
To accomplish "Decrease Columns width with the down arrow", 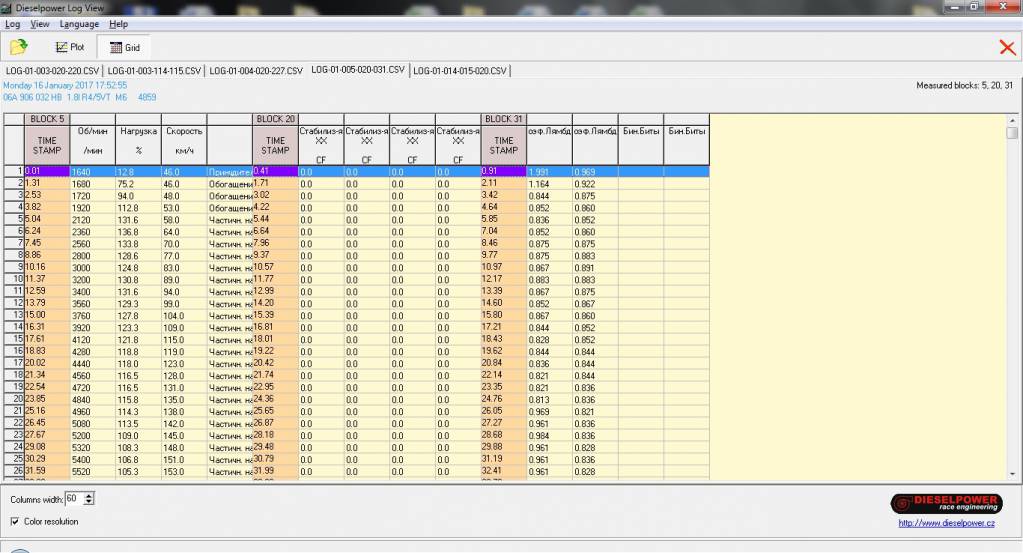I will point(90,502).
